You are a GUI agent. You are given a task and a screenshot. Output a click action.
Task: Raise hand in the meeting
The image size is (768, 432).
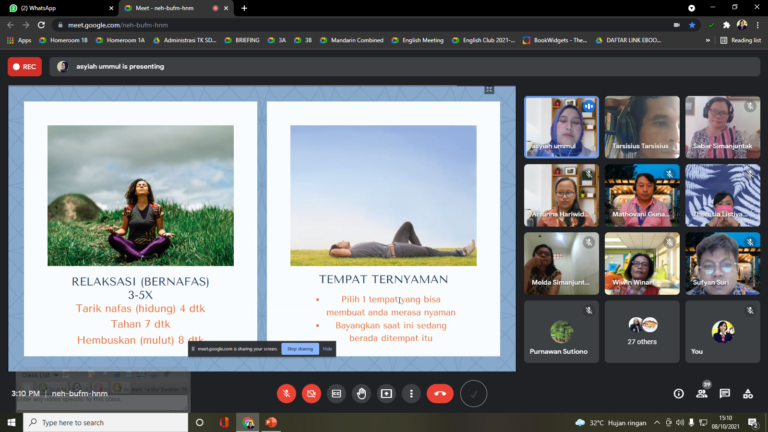361,394
